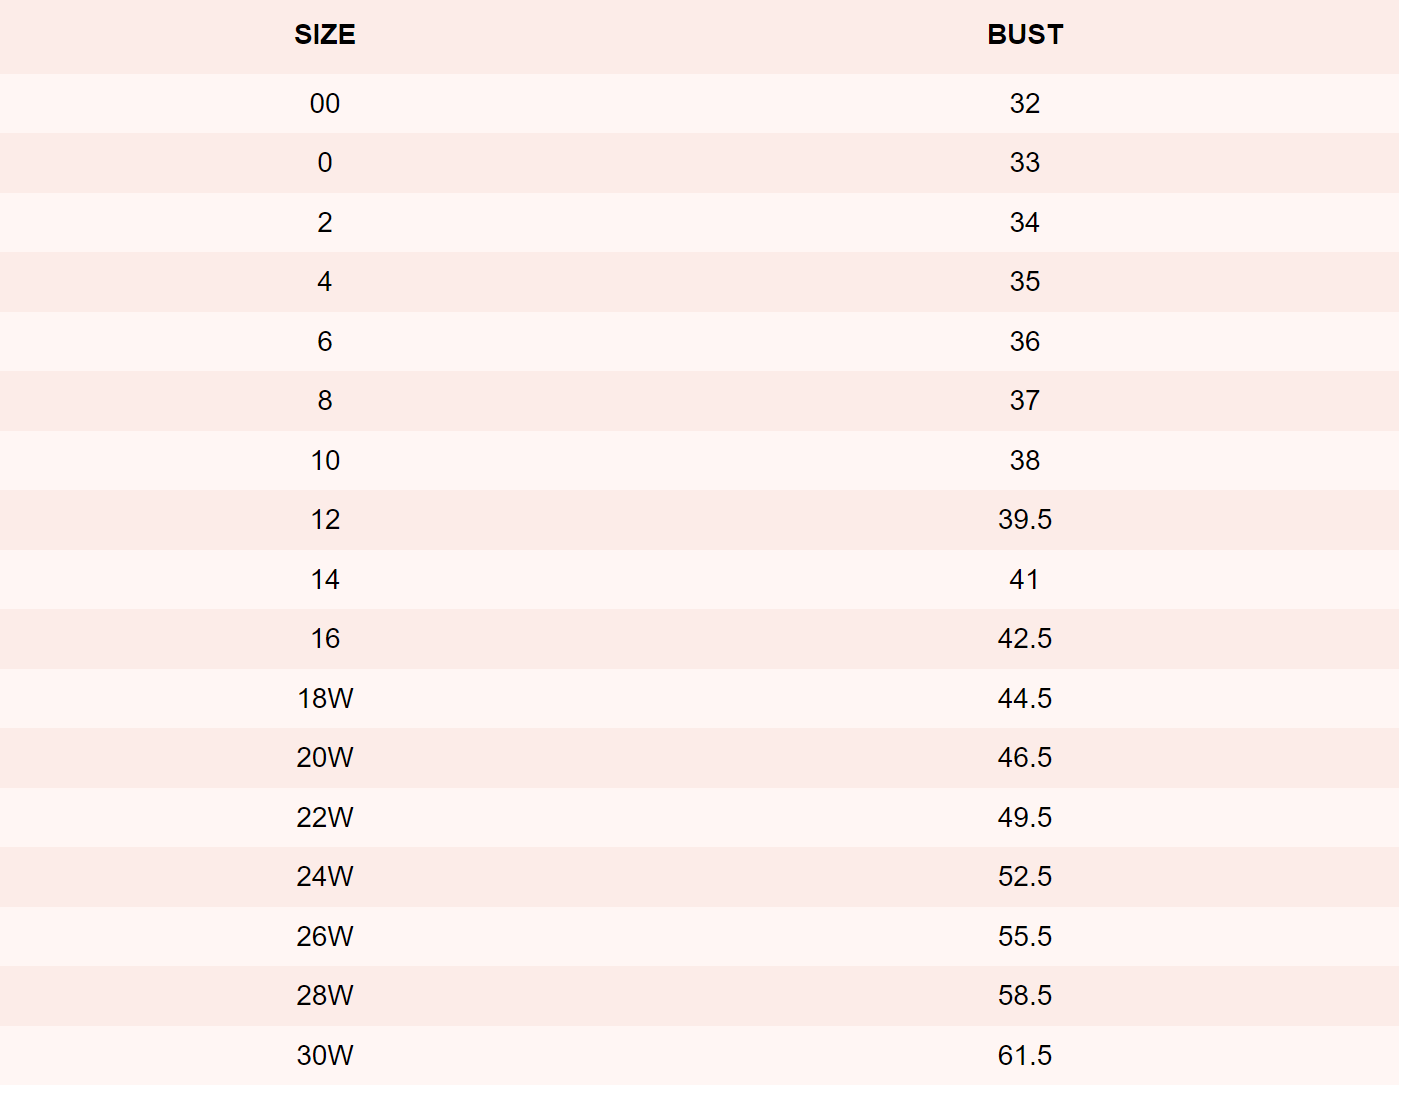Image resolution: width=1406 pixels, height=1098 pixels.
Task: Click the bust value 42.5
Action: pos(1025,639)
